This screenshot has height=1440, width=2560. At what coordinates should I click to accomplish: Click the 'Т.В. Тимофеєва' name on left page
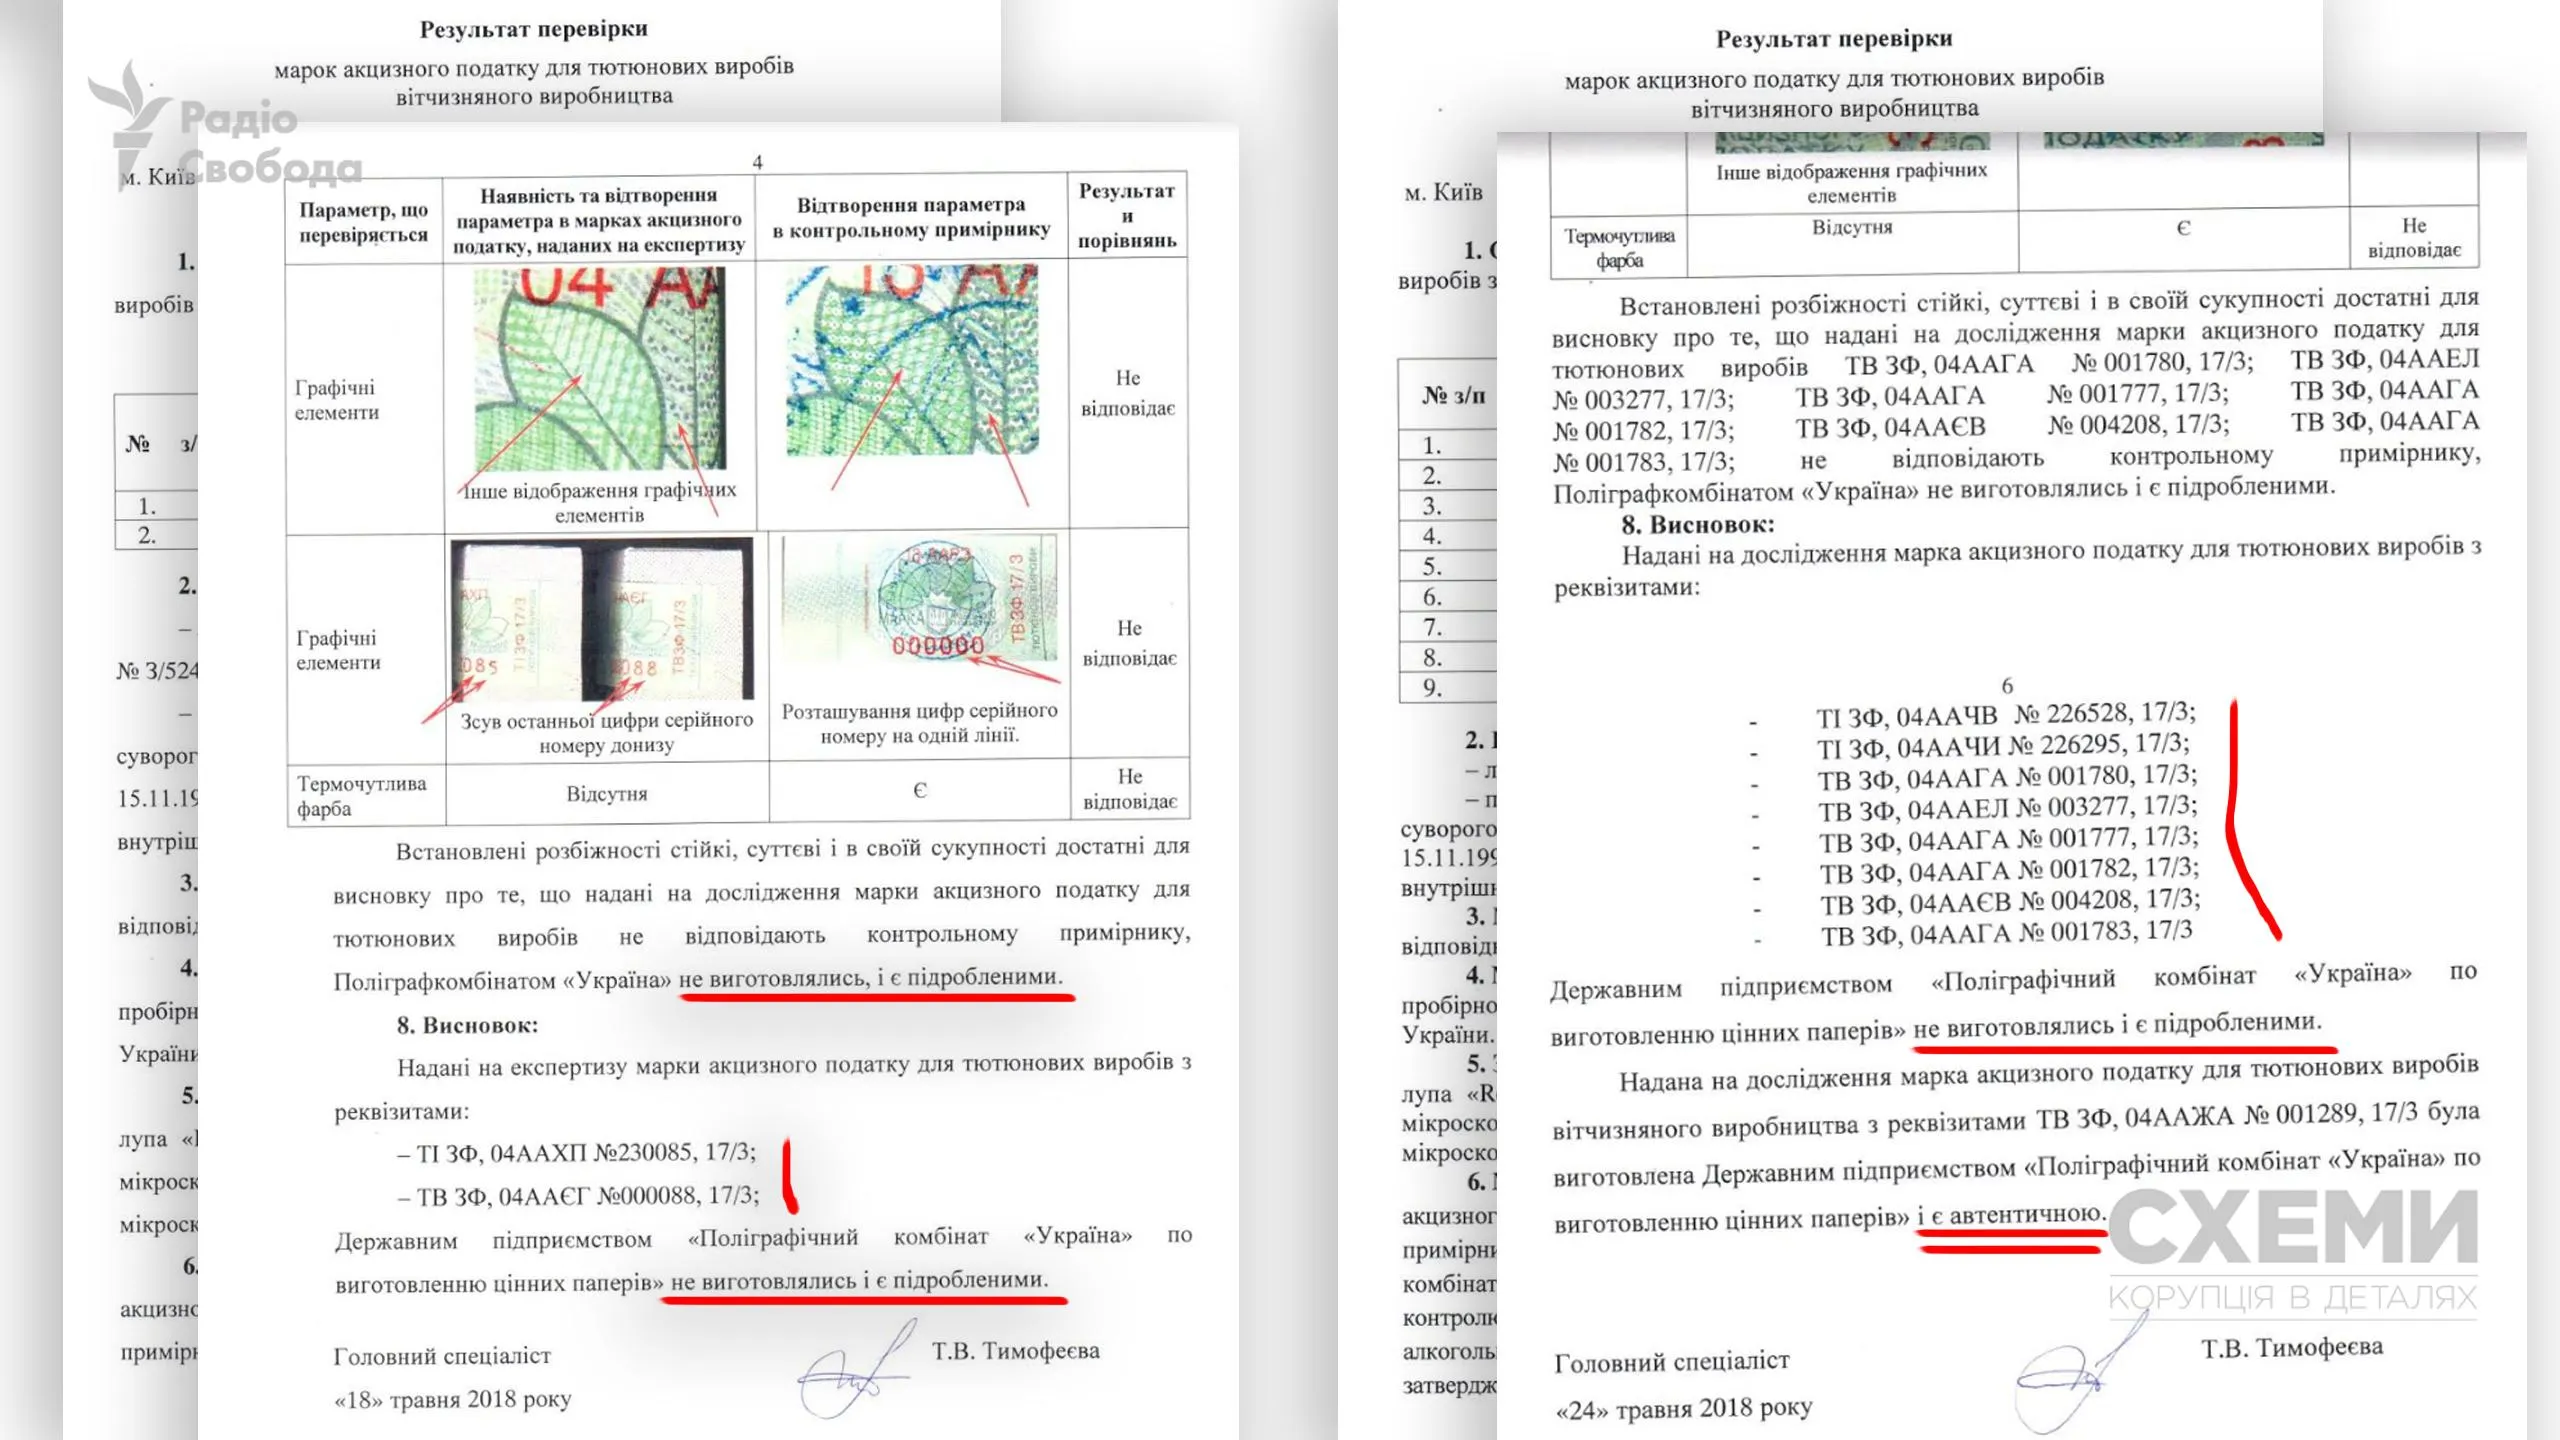click(x=1016, y=1351)
